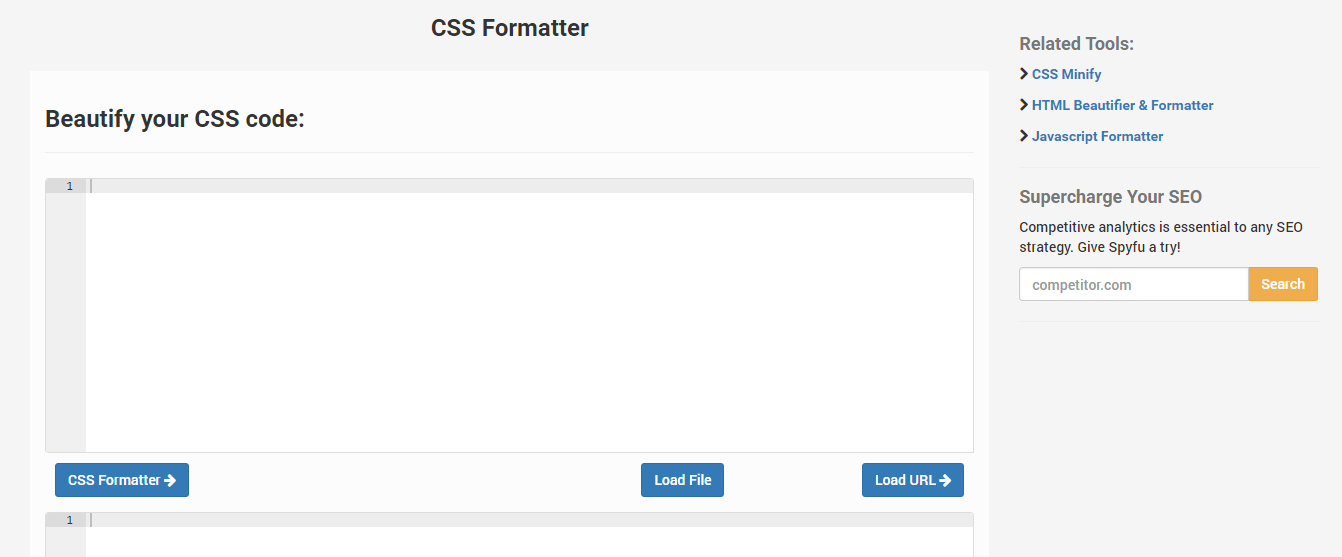
Task: Open the CSS Minify tool link
Action: pos(1066,74)
